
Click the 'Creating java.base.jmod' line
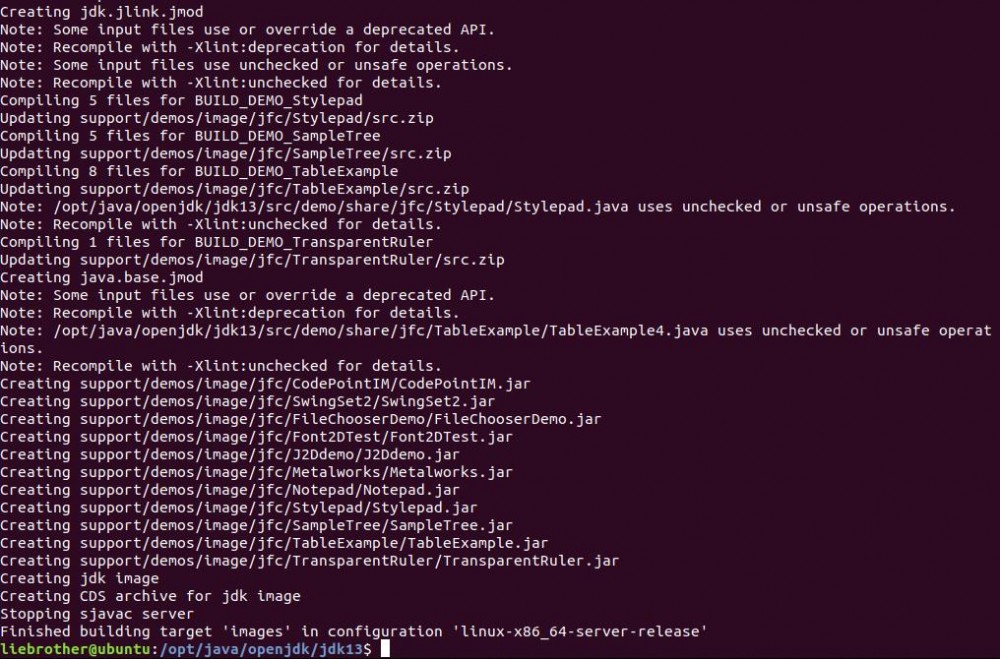[x=102, y=277]
